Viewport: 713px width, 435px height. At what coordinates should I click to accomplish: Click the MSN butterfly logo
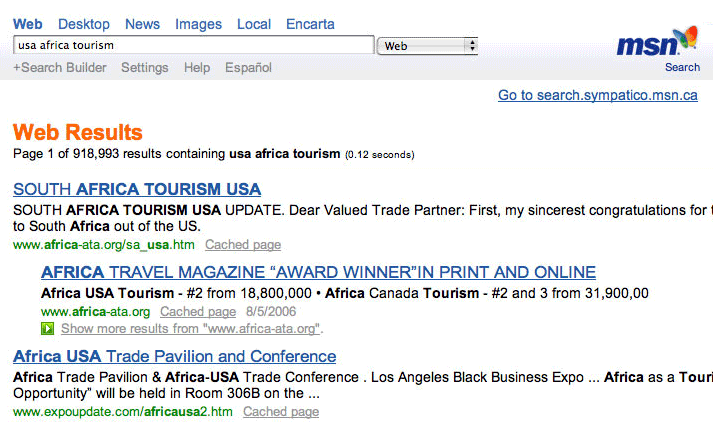[x=657, y=42]
